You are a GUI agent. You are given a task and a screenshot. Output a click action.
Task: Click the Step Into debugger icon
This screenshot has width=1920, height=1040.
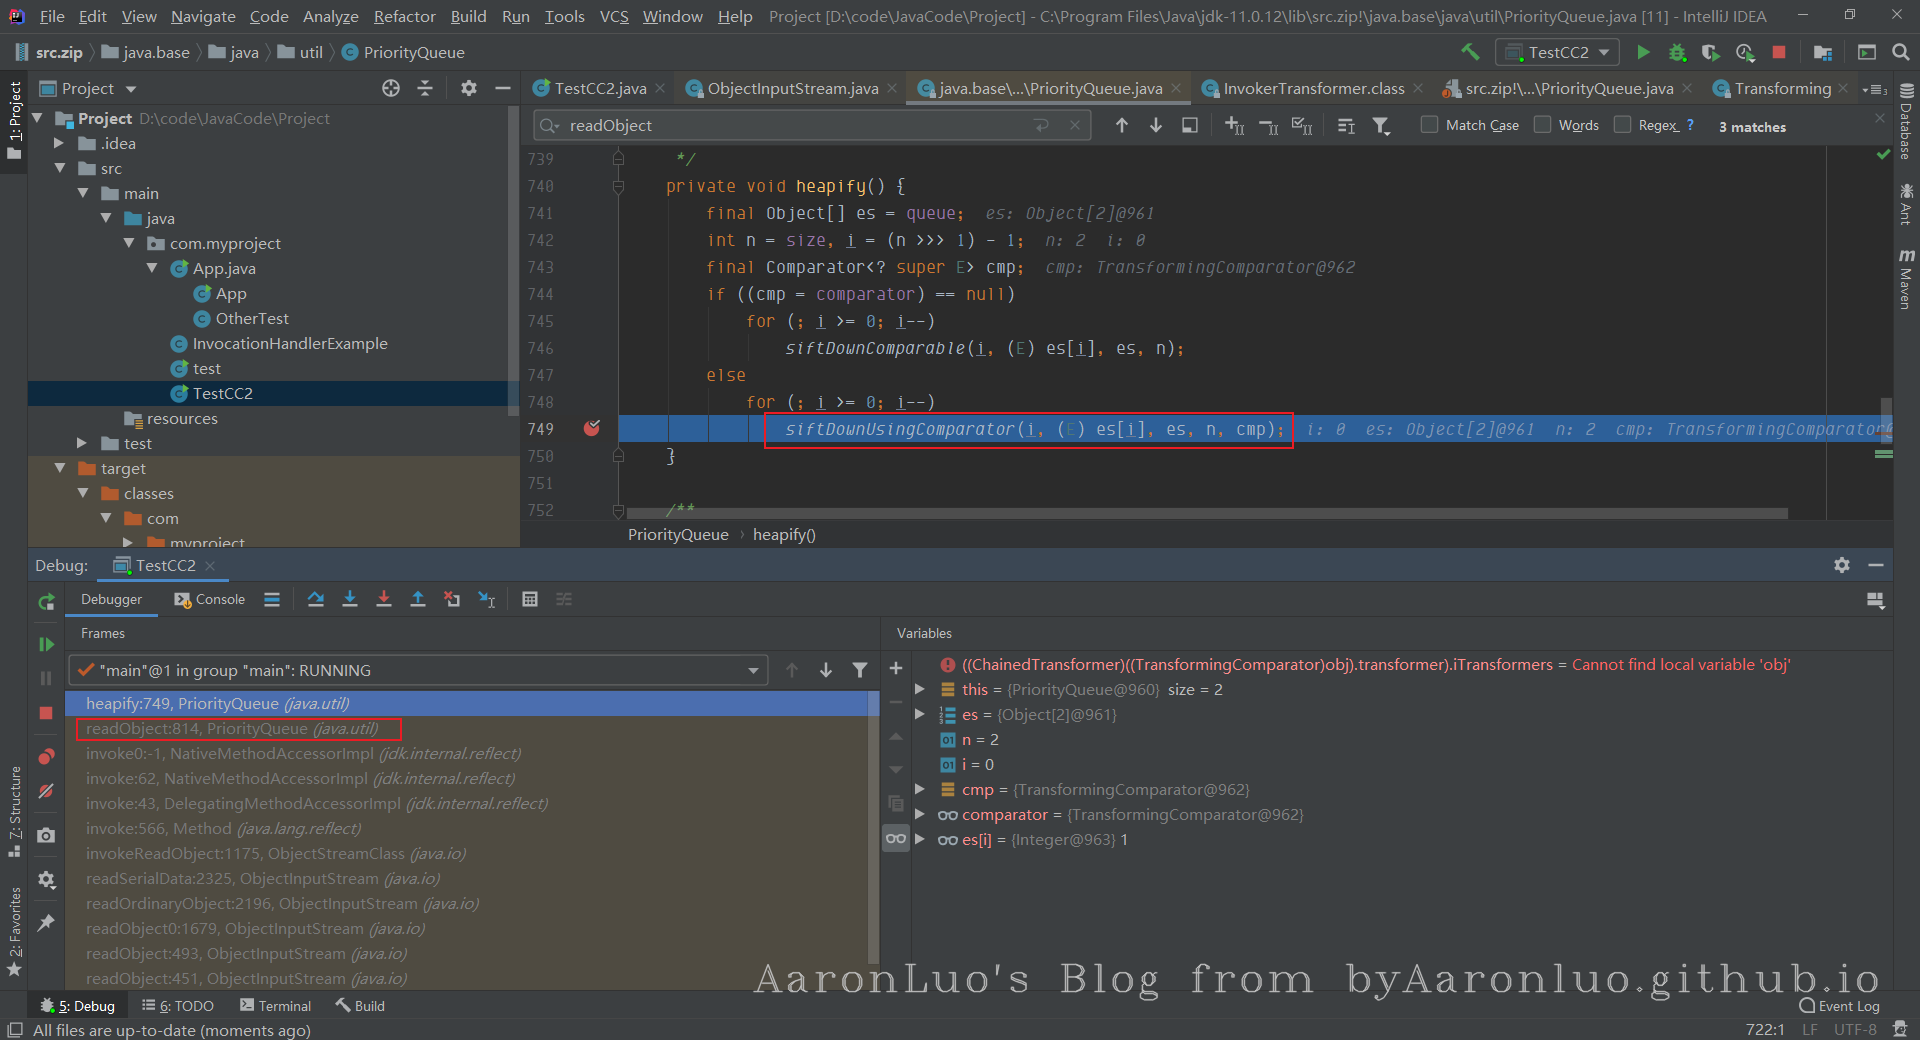pos(350,599)
